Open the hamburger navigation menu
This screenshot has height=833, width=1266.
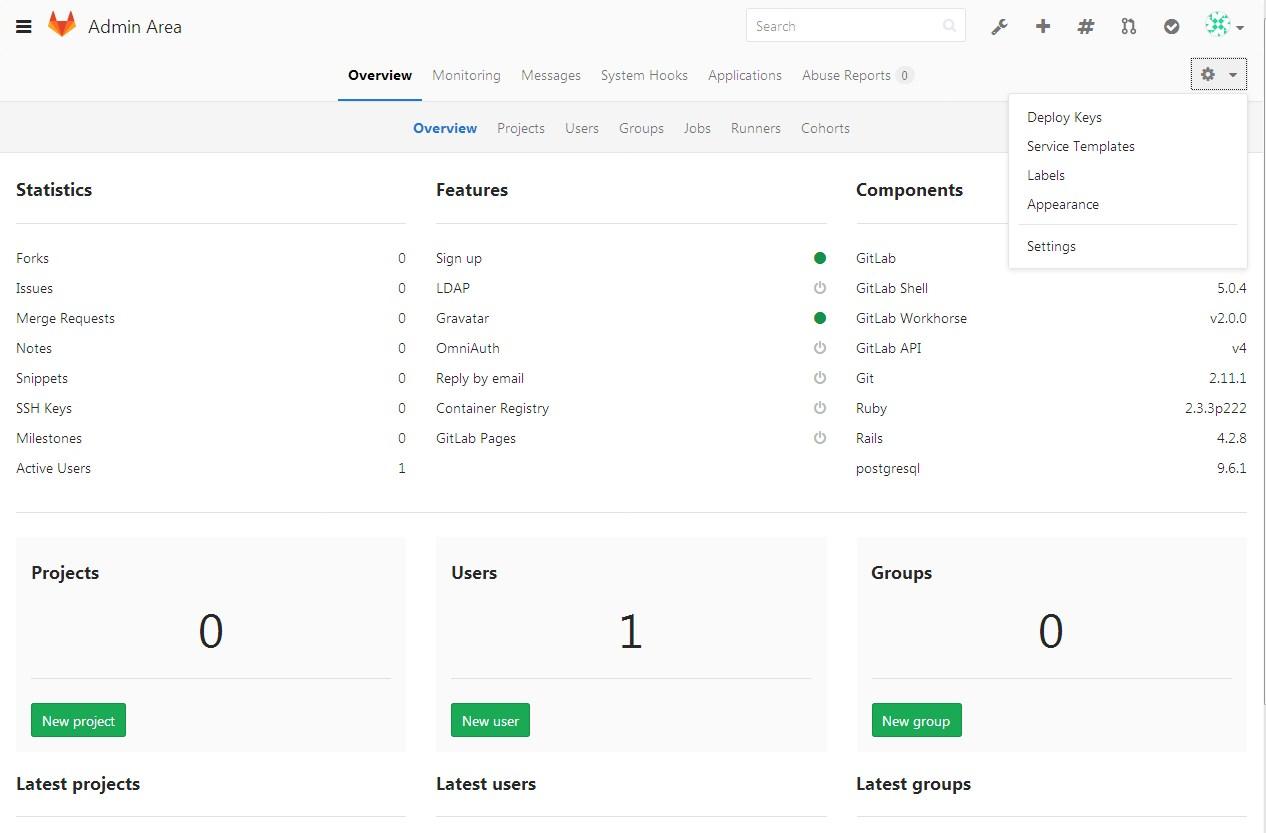tap(24, 27)
